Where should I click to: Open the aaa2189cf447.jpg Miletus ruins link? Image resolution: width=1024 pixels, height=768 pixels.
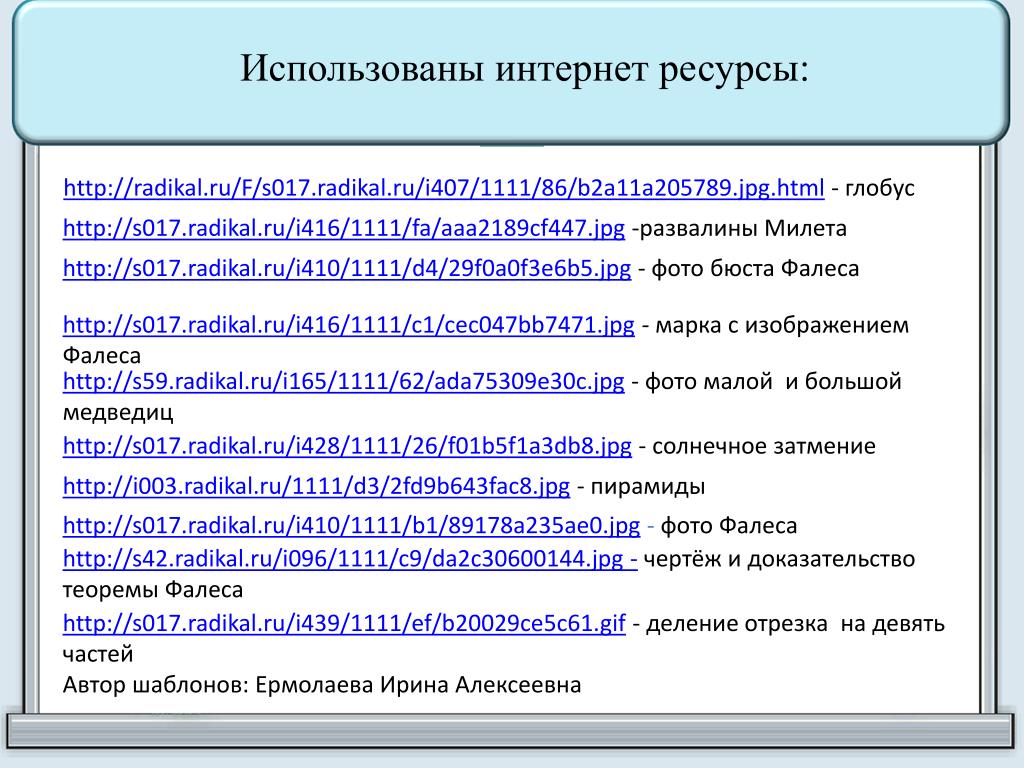[344, 229]
